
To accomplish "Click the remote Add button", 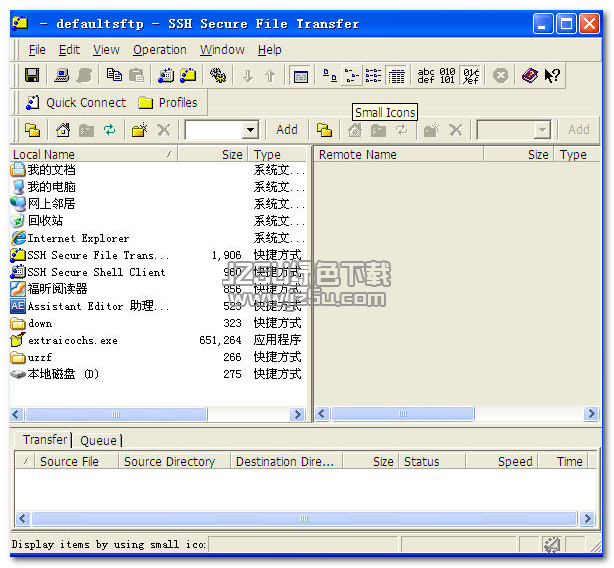I will [579, 130].
